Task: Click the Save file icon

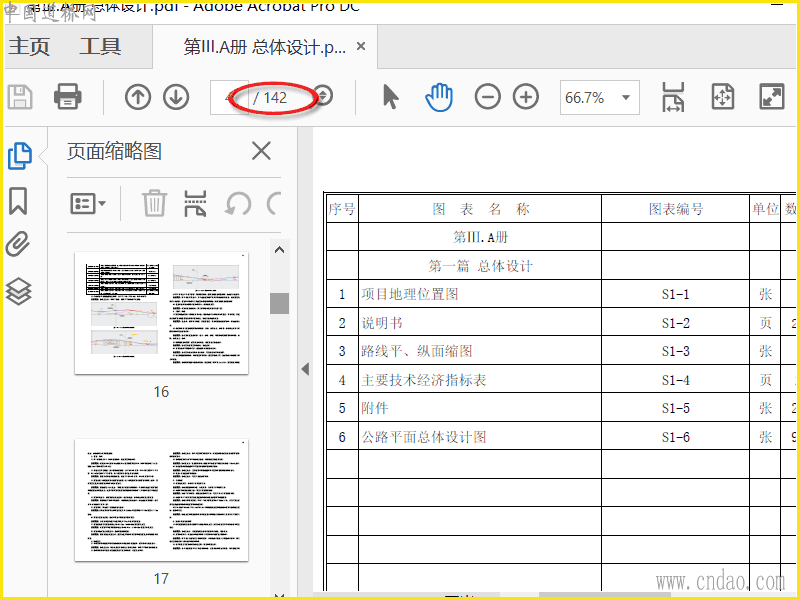Action: (20, 97)
